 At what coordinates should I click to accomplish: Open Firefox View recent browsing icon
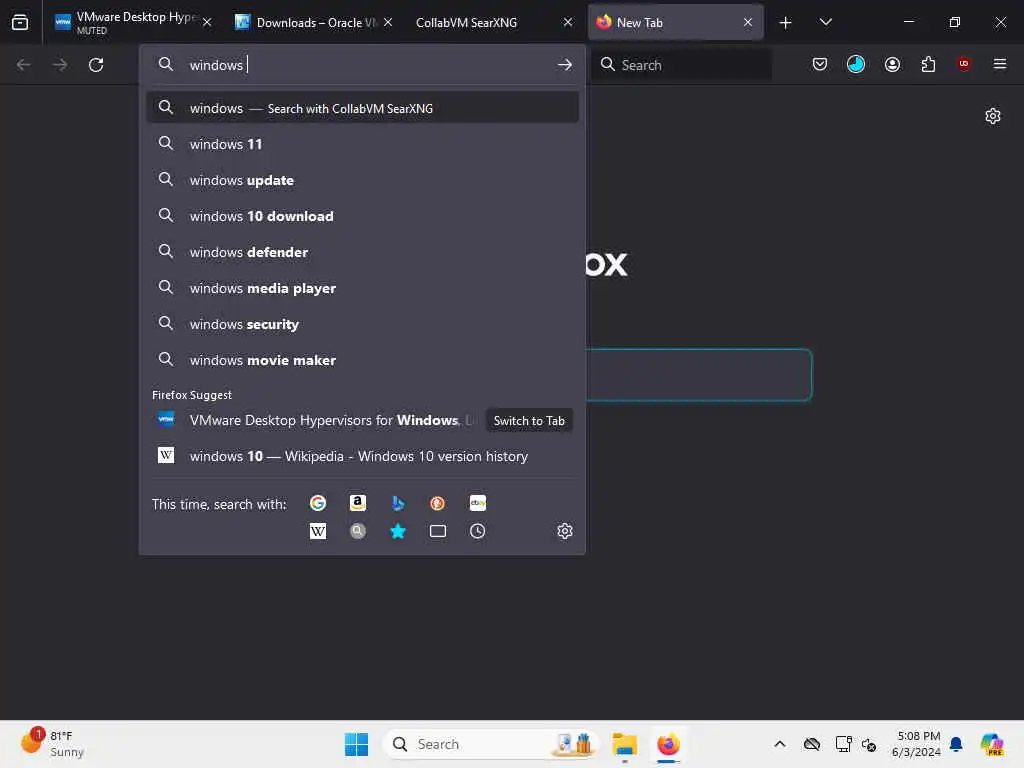(20, 22)
